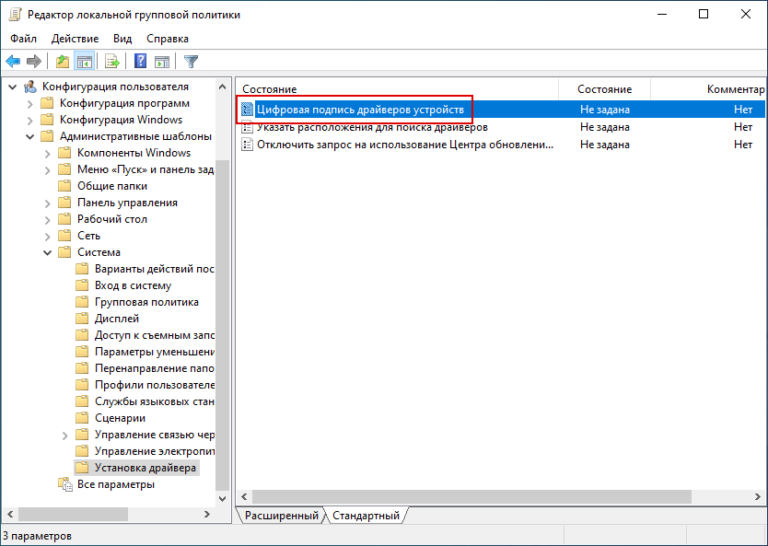
Task: Open Help via blue question mark icon
Action: [x=141, y=61]
